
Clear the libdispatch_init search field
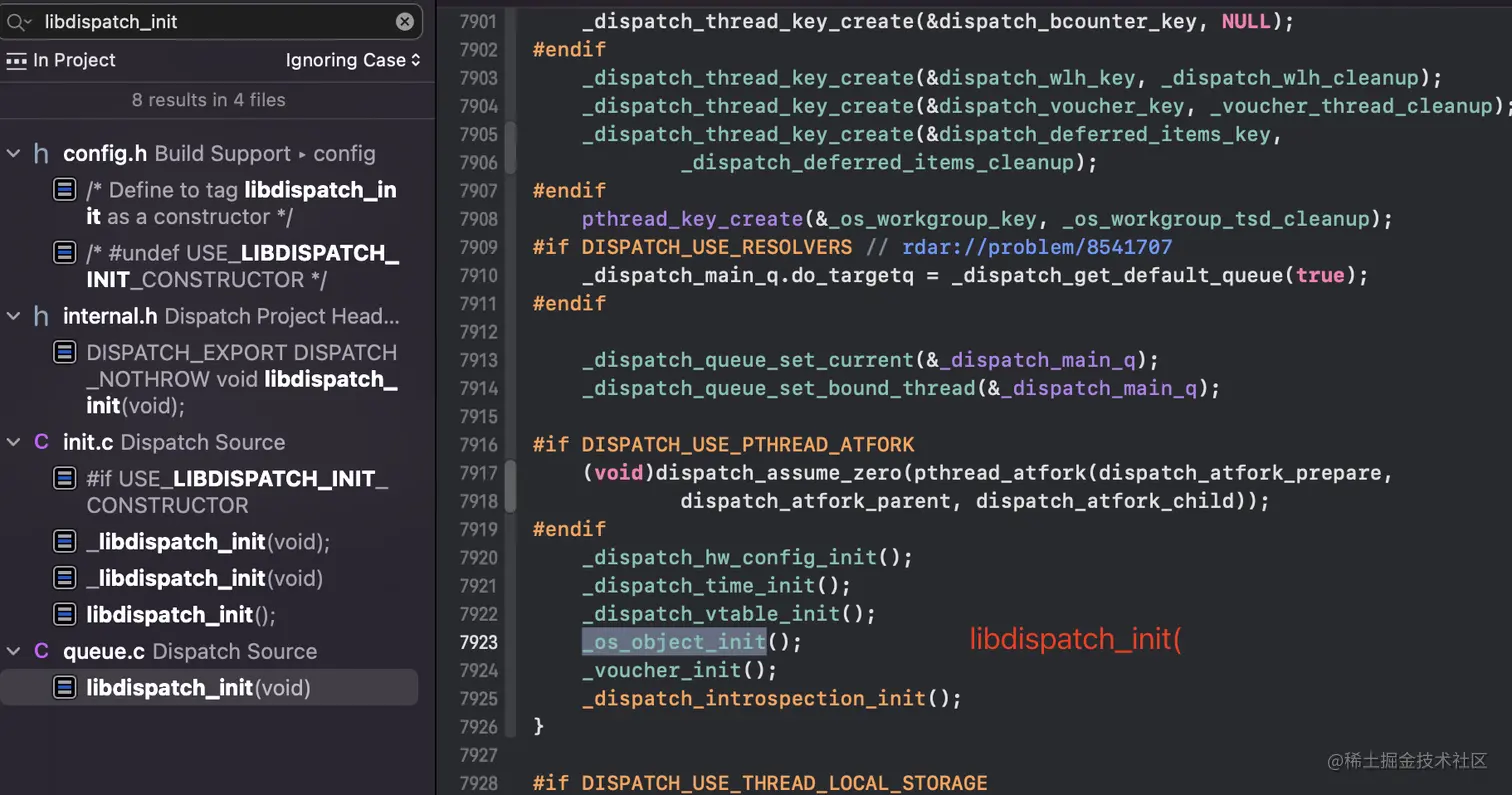click(x=404, y=21)
